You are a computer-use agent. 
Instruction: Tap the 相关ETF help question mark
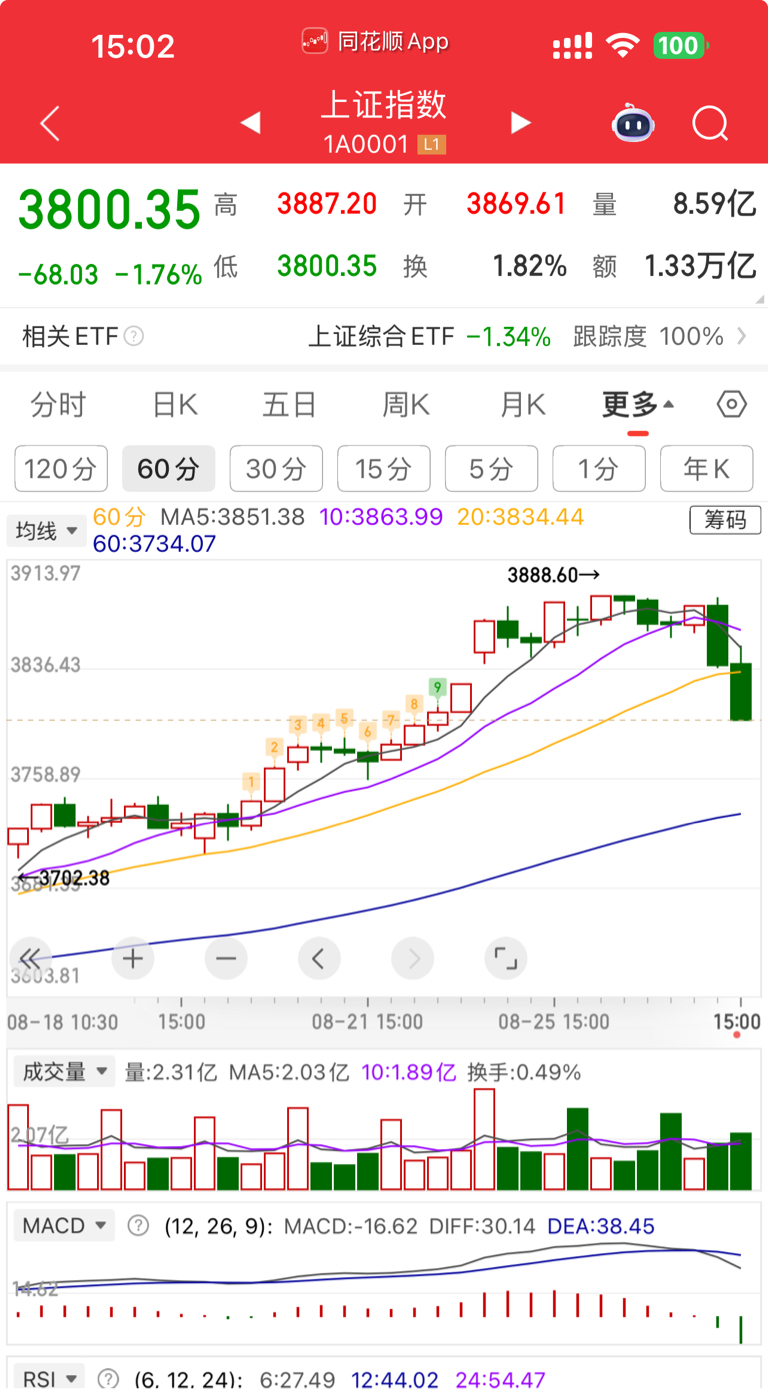(133, 336)
